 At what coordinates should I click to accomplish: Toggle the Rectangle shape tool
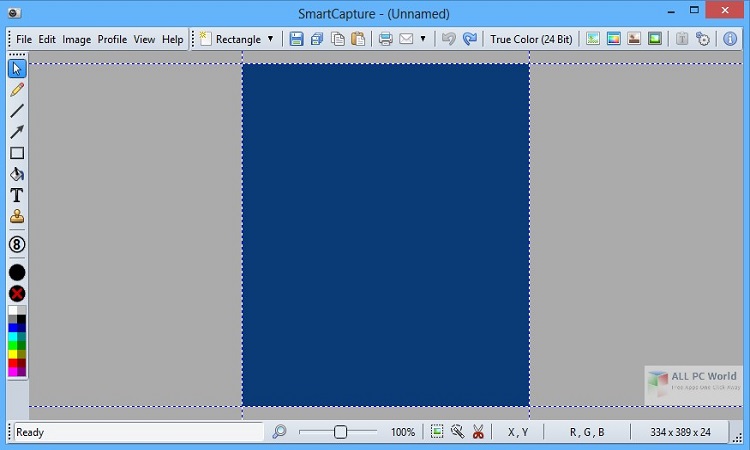(x=17, y=153)
